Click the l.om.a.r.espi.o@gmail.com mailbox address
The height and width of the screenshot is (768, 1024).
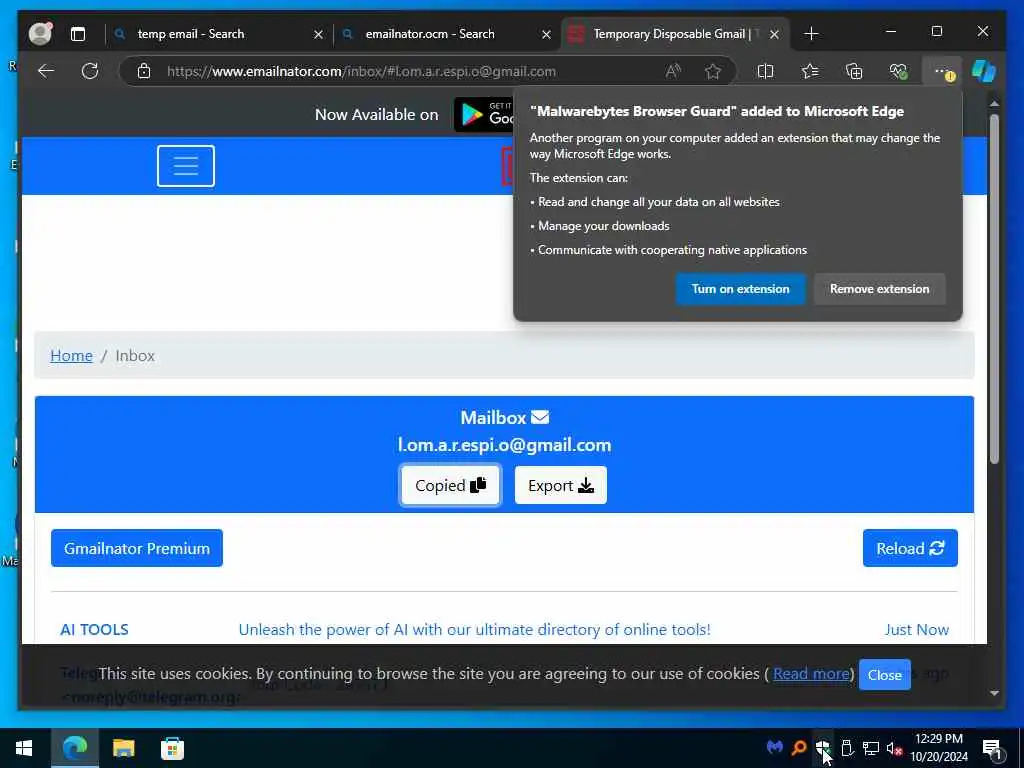(504, 445)
